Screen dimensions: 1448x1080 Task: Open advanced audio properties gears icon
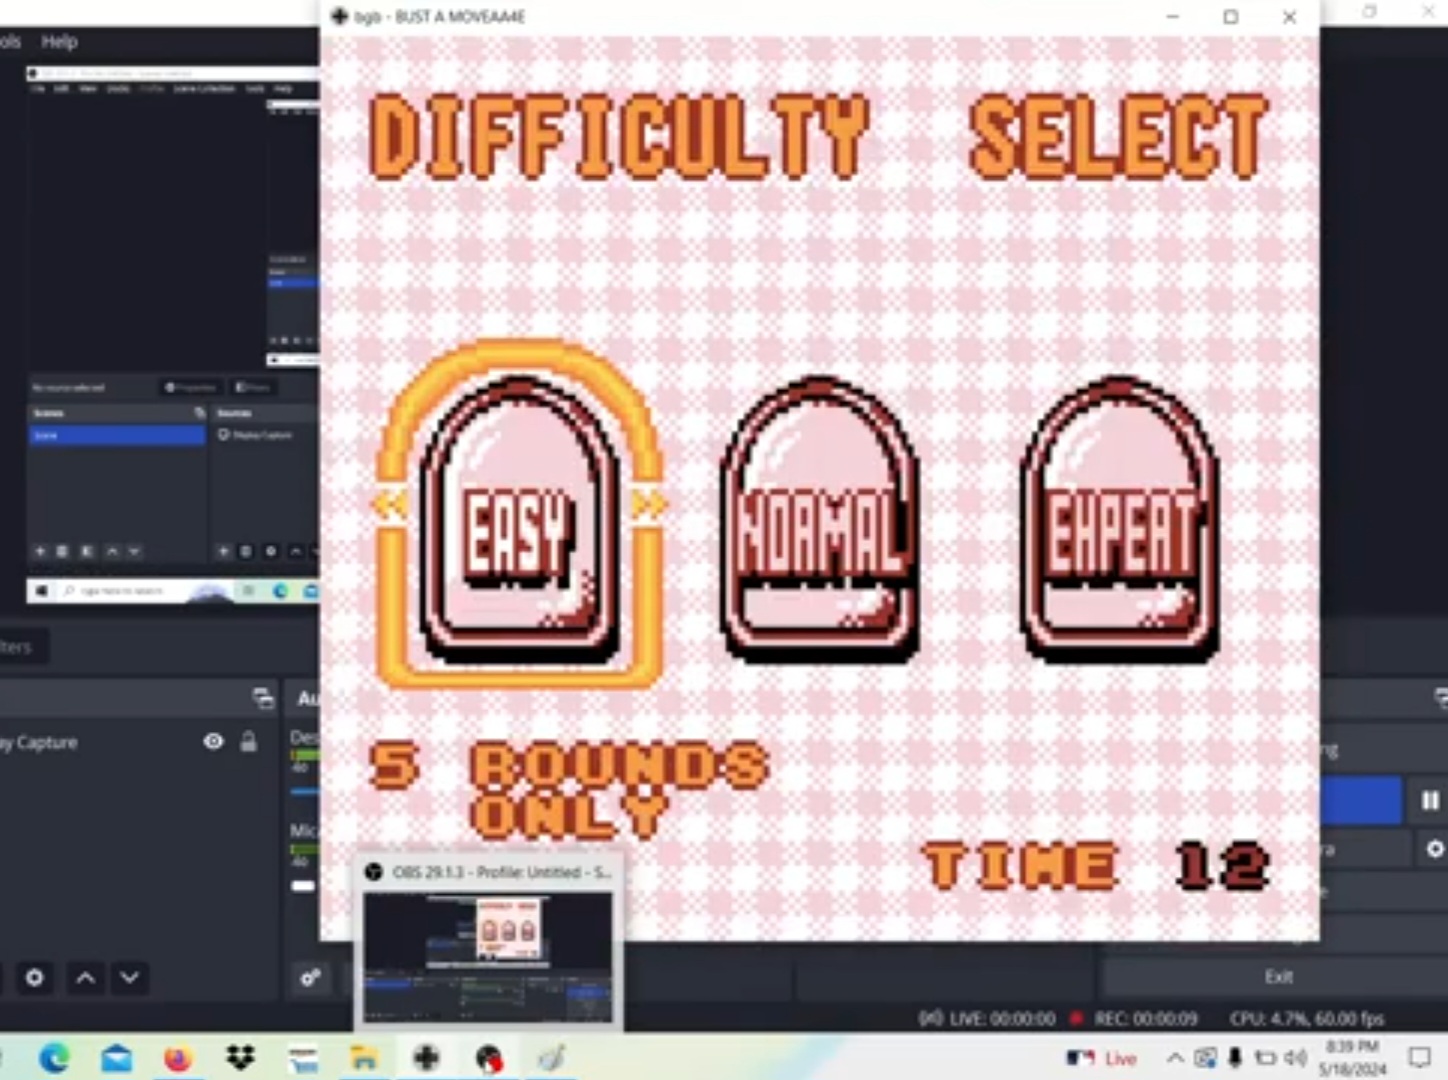pos(310,977)
